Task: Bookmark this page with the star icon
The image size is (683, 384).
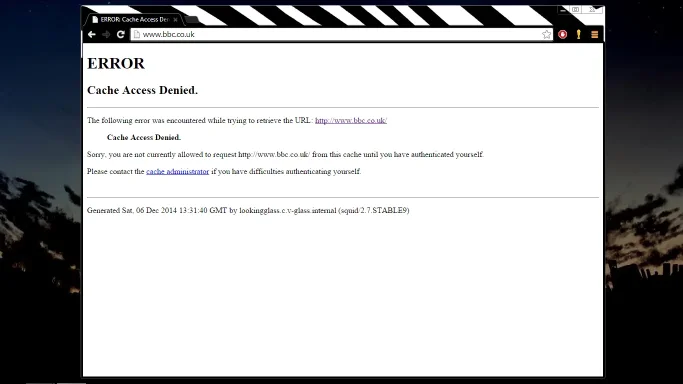Action: (546, 34)
